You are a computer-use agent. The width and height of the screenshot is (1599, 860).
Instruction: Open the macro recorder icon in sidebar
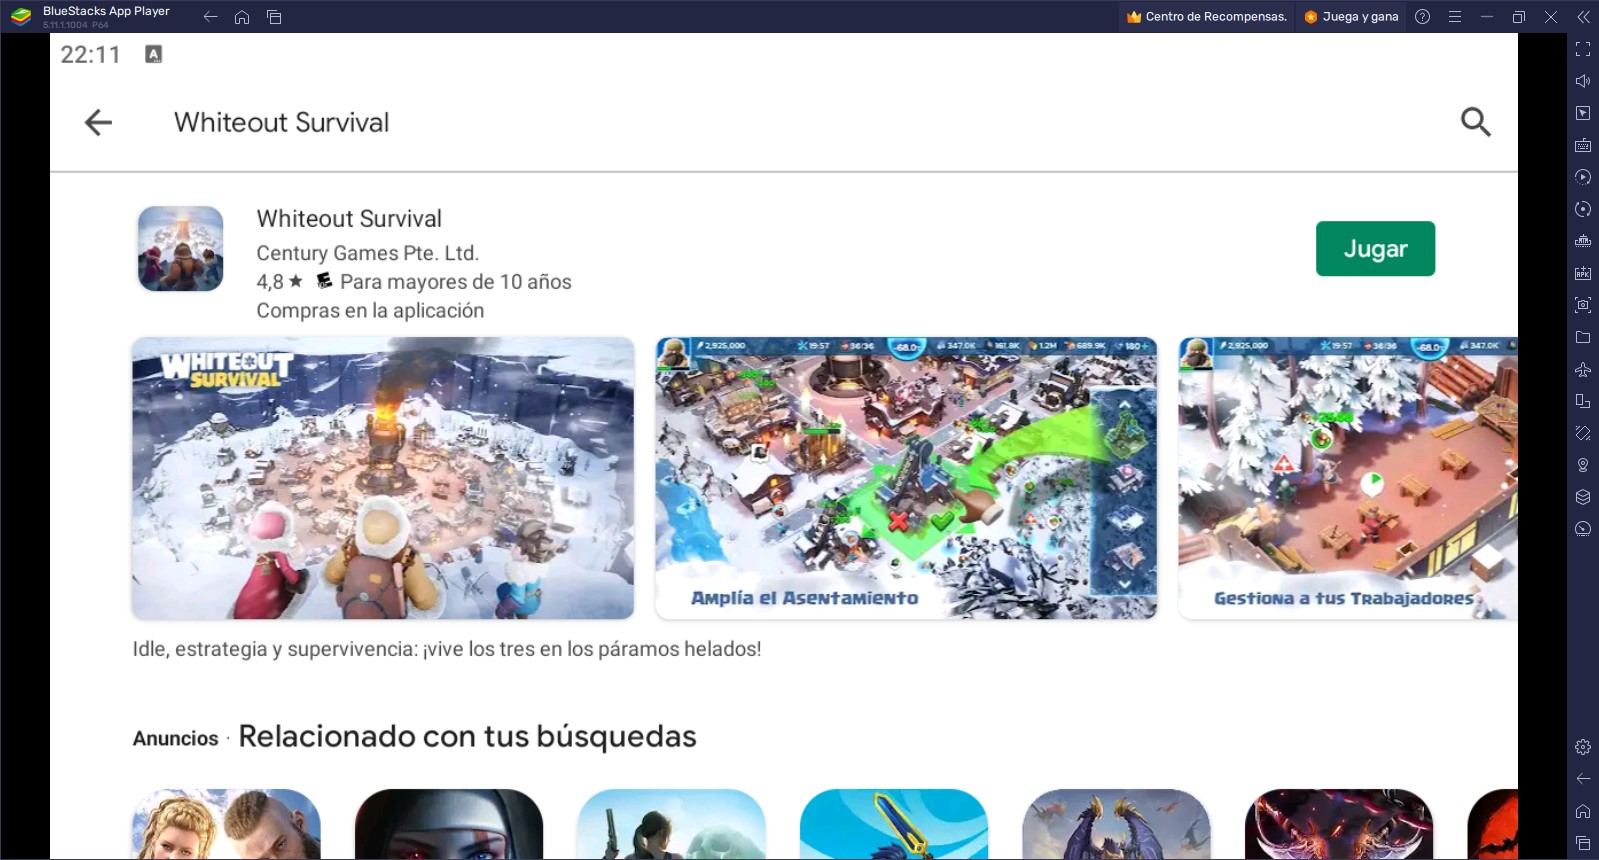click(x=1583, y=177)
